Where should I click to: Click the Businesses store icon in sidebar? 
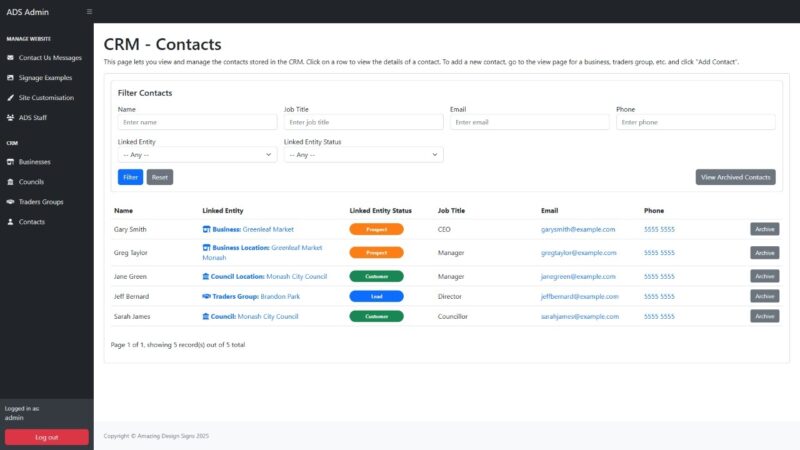(10, 161)
